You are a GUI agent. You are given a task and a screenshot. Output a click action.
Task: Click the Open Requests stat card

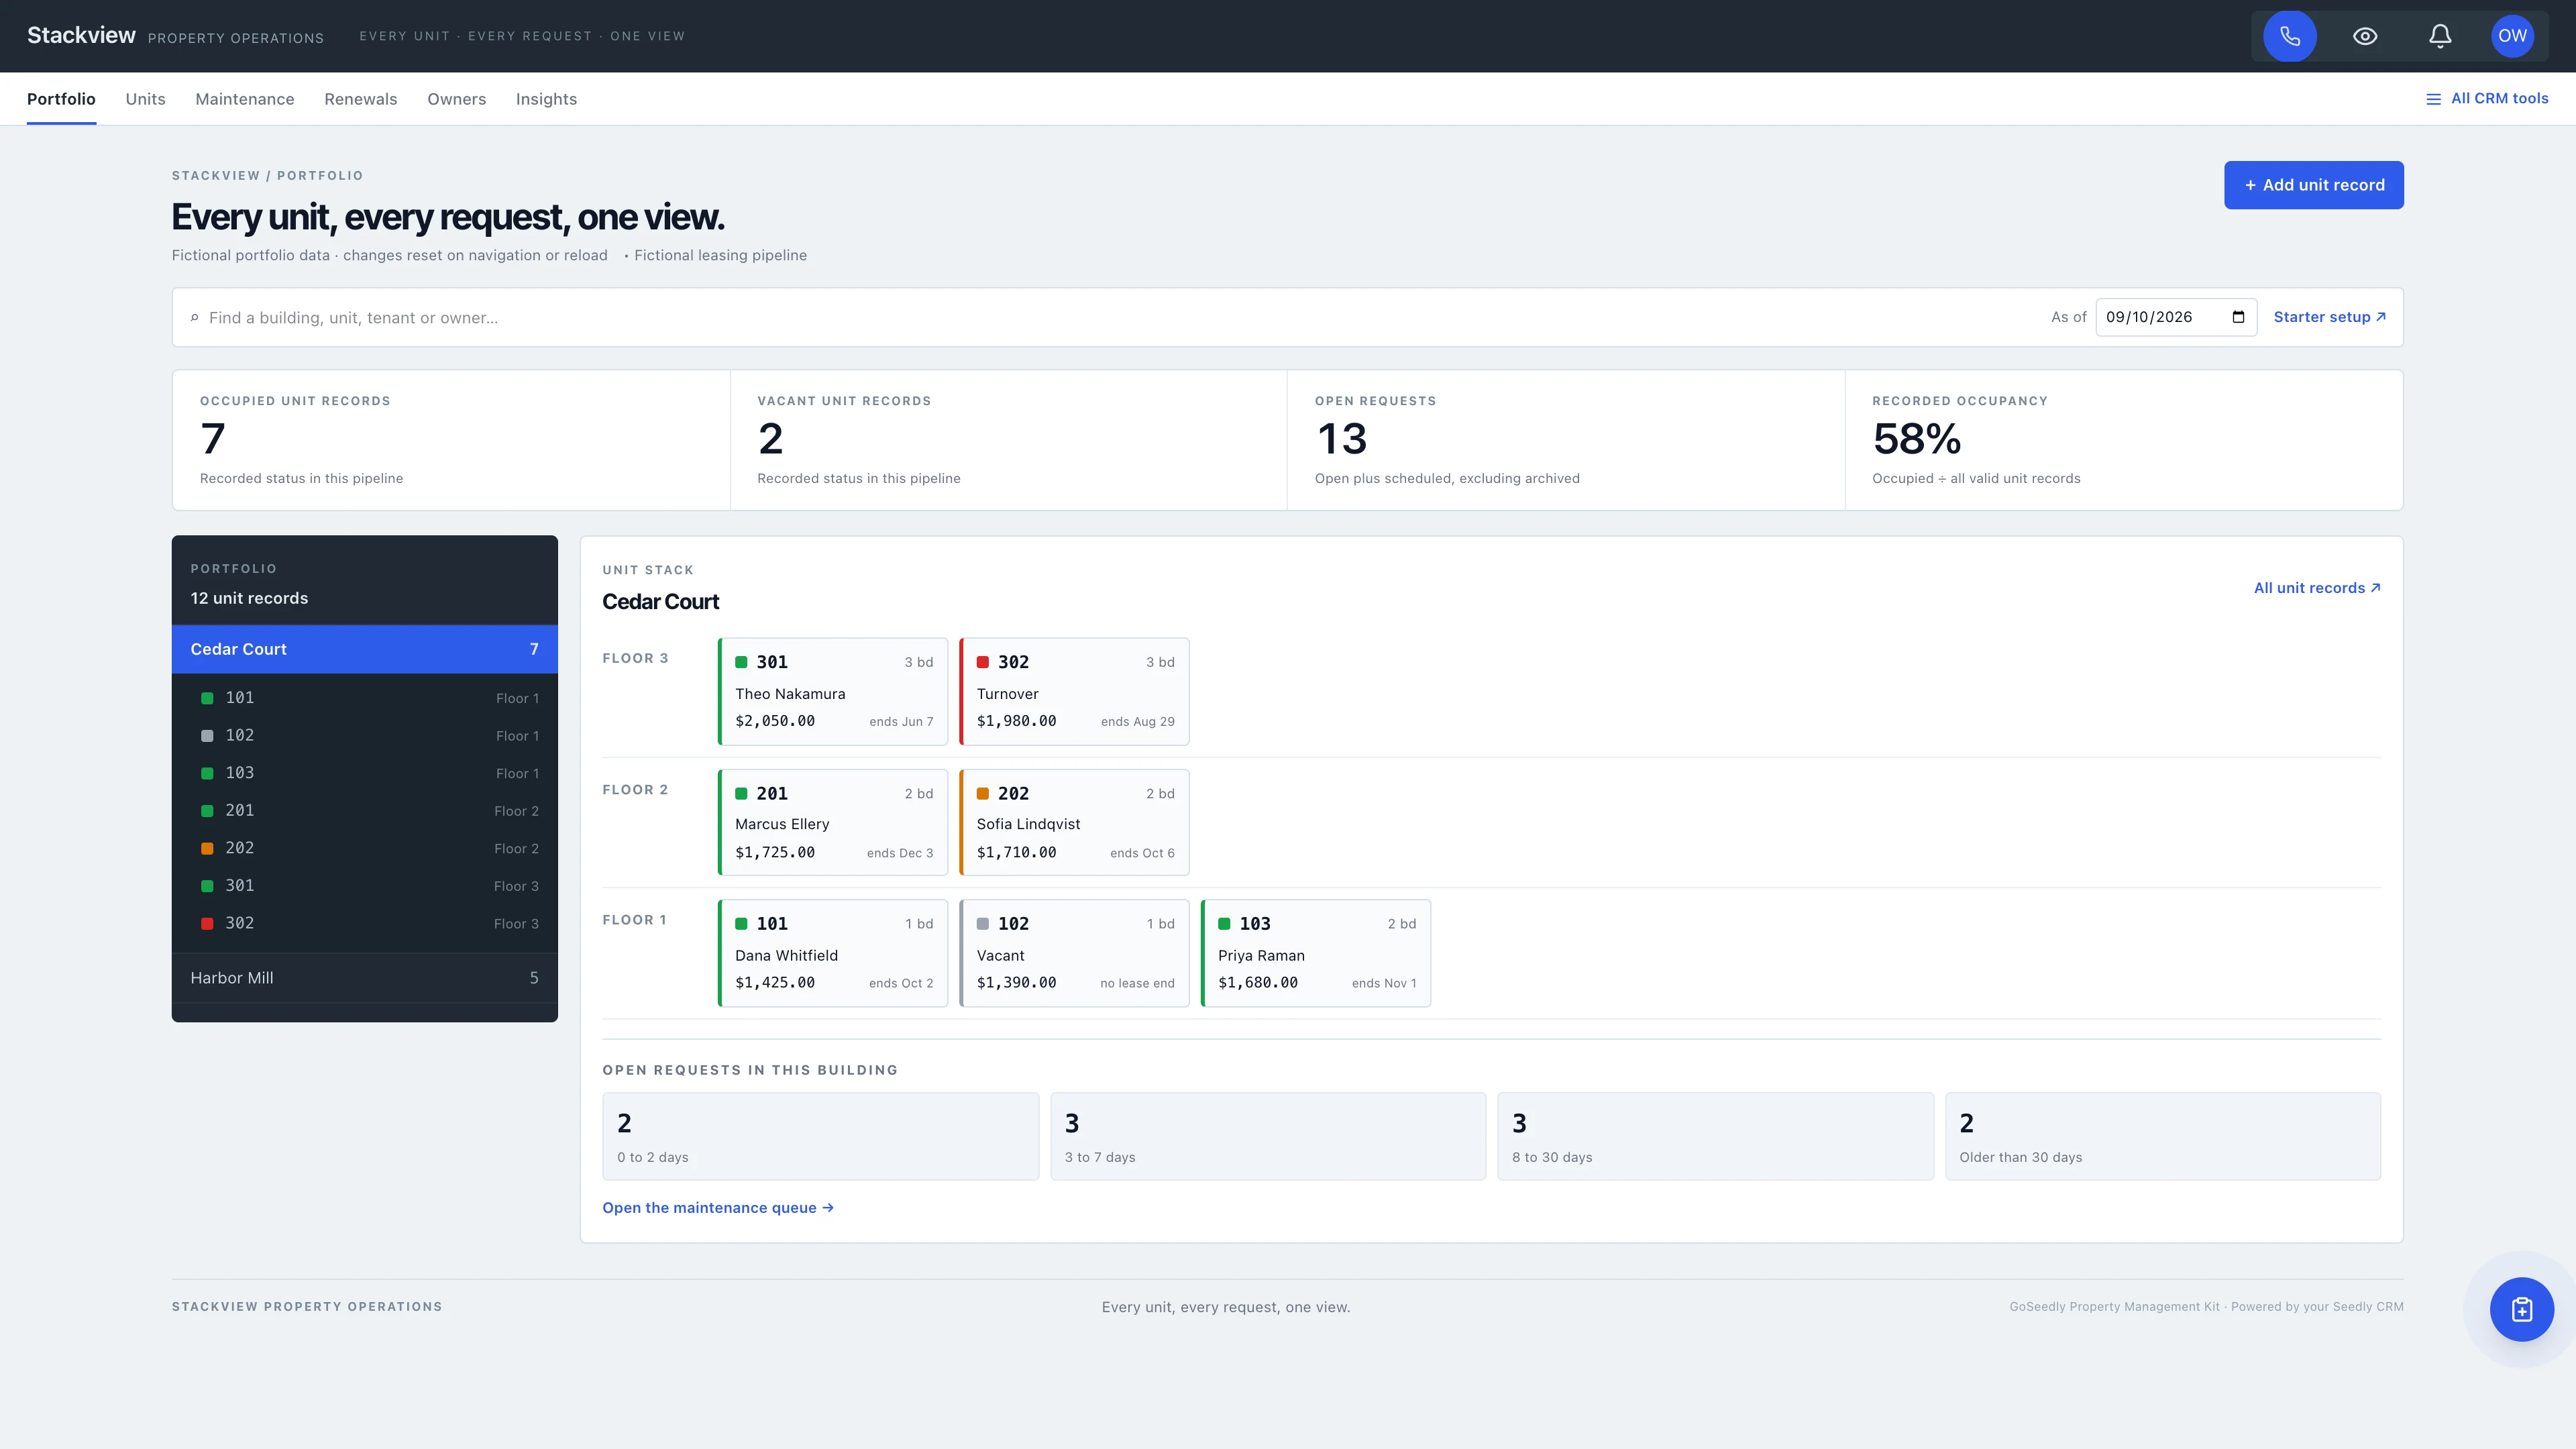1566,440
